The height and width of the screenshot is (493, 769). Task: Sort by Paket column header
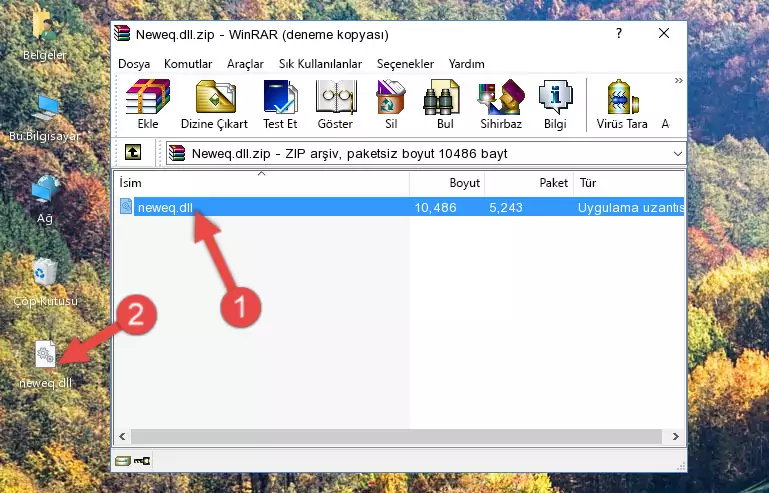(529, 183)
